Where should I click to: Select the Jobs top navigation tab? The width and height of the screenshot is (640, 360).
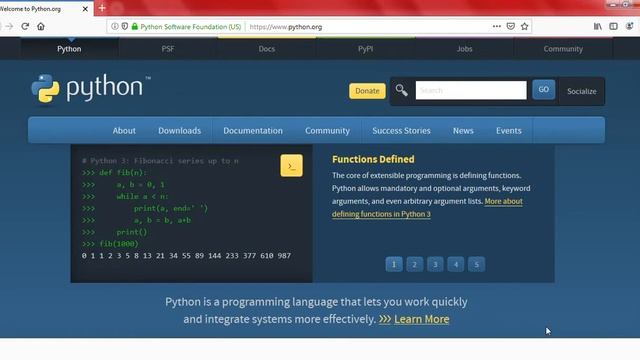464,49
